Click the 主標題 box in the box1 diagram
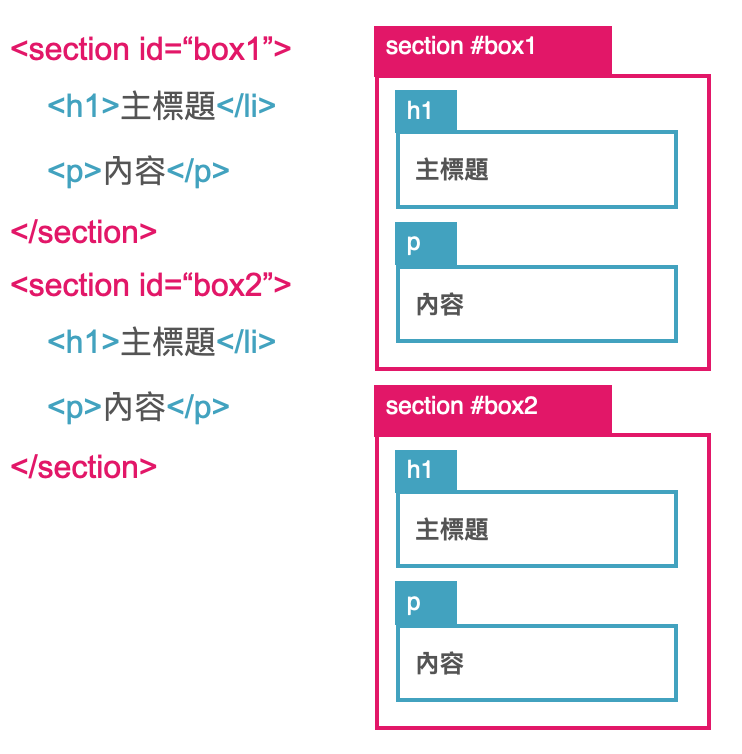 (x=536, y=169)
